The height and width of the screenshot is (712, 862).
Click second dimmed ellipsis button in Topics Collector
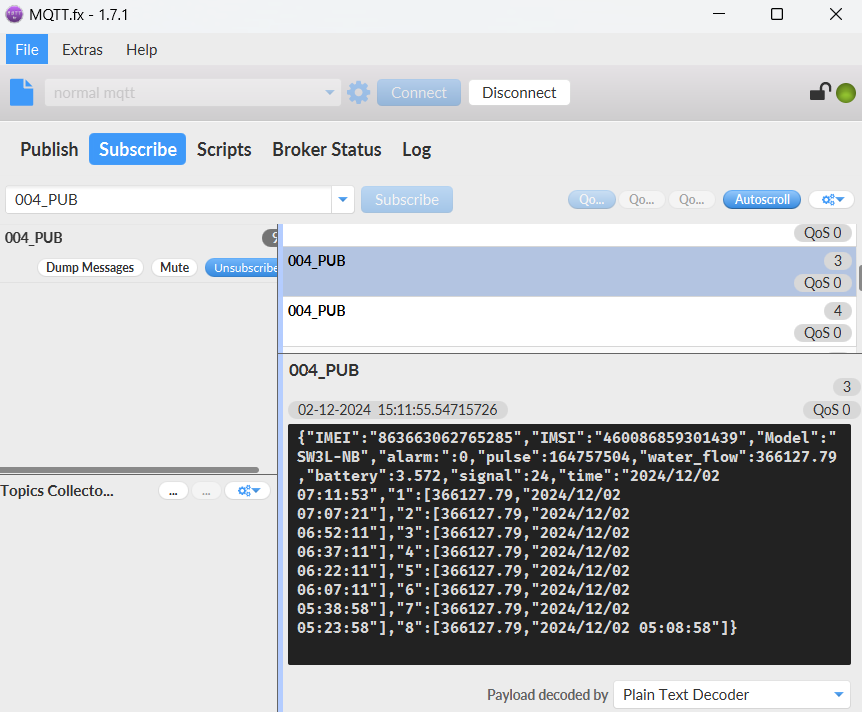tap(206, 490)
